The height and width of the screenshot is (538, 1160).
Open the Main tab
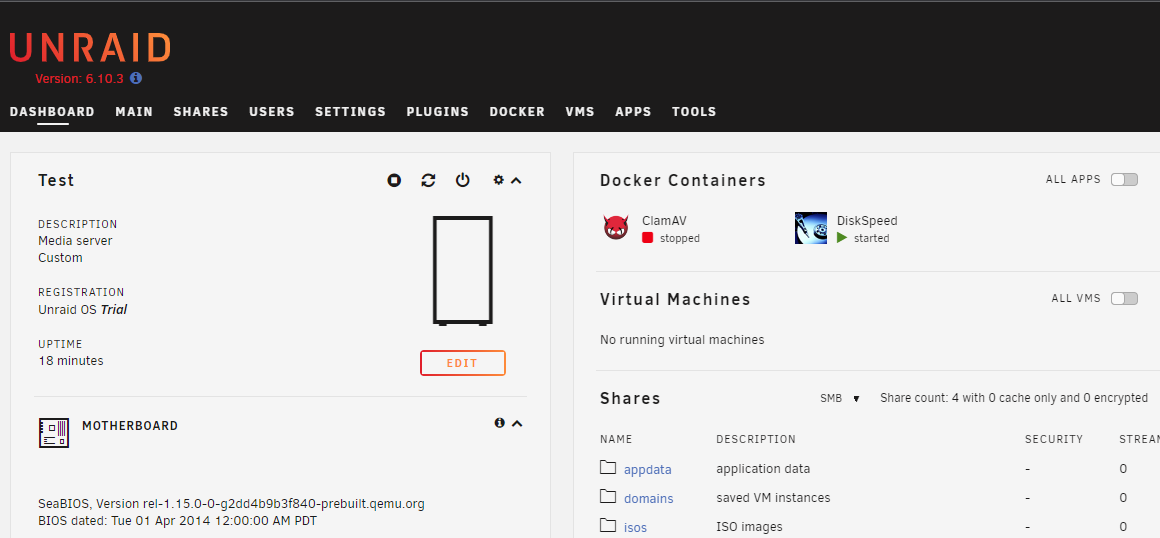click(134, 112)
